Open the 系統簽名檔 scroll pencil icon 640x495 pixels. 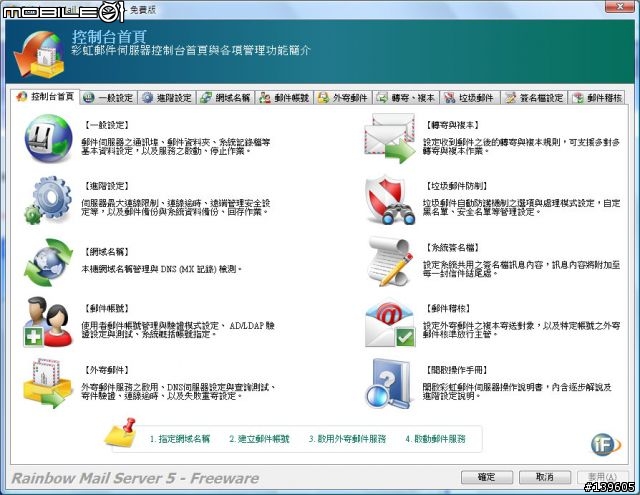389,262
